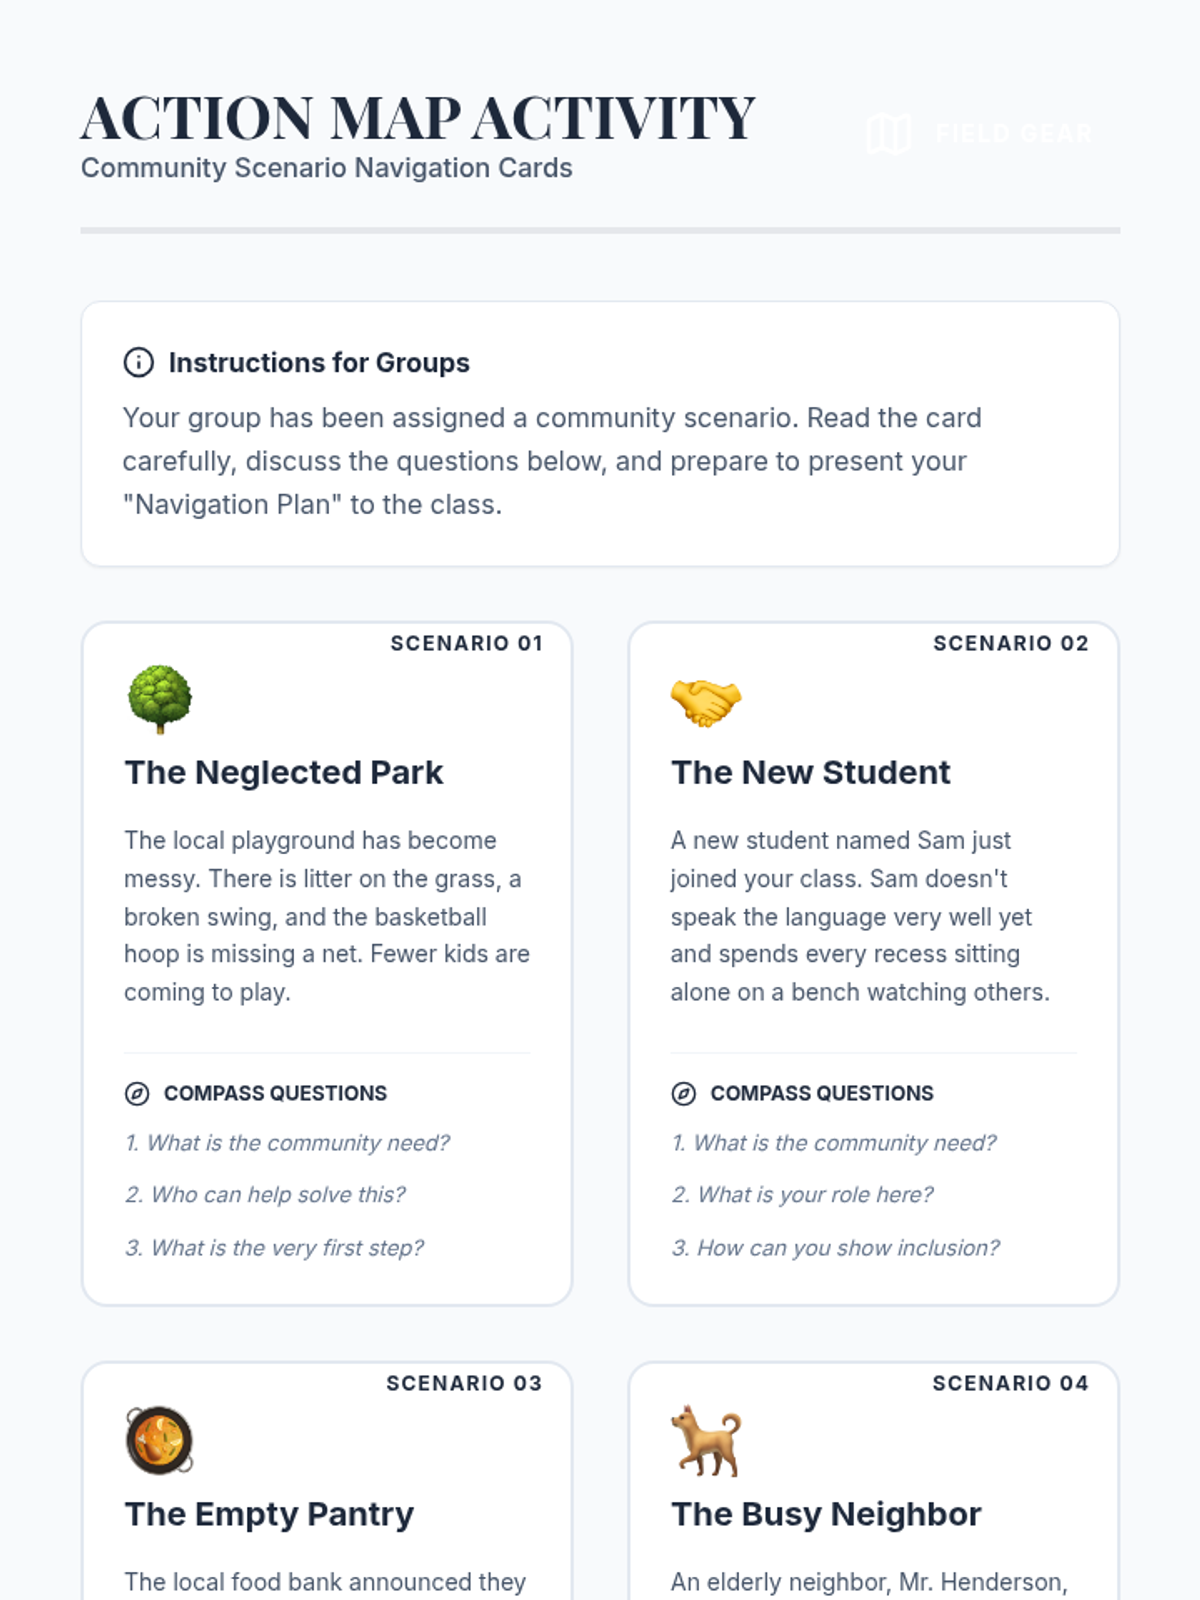Click the SCENARIO 01 label
Image resolution: width=1200 pixels, height=1600 pixels.
(466, 643)
